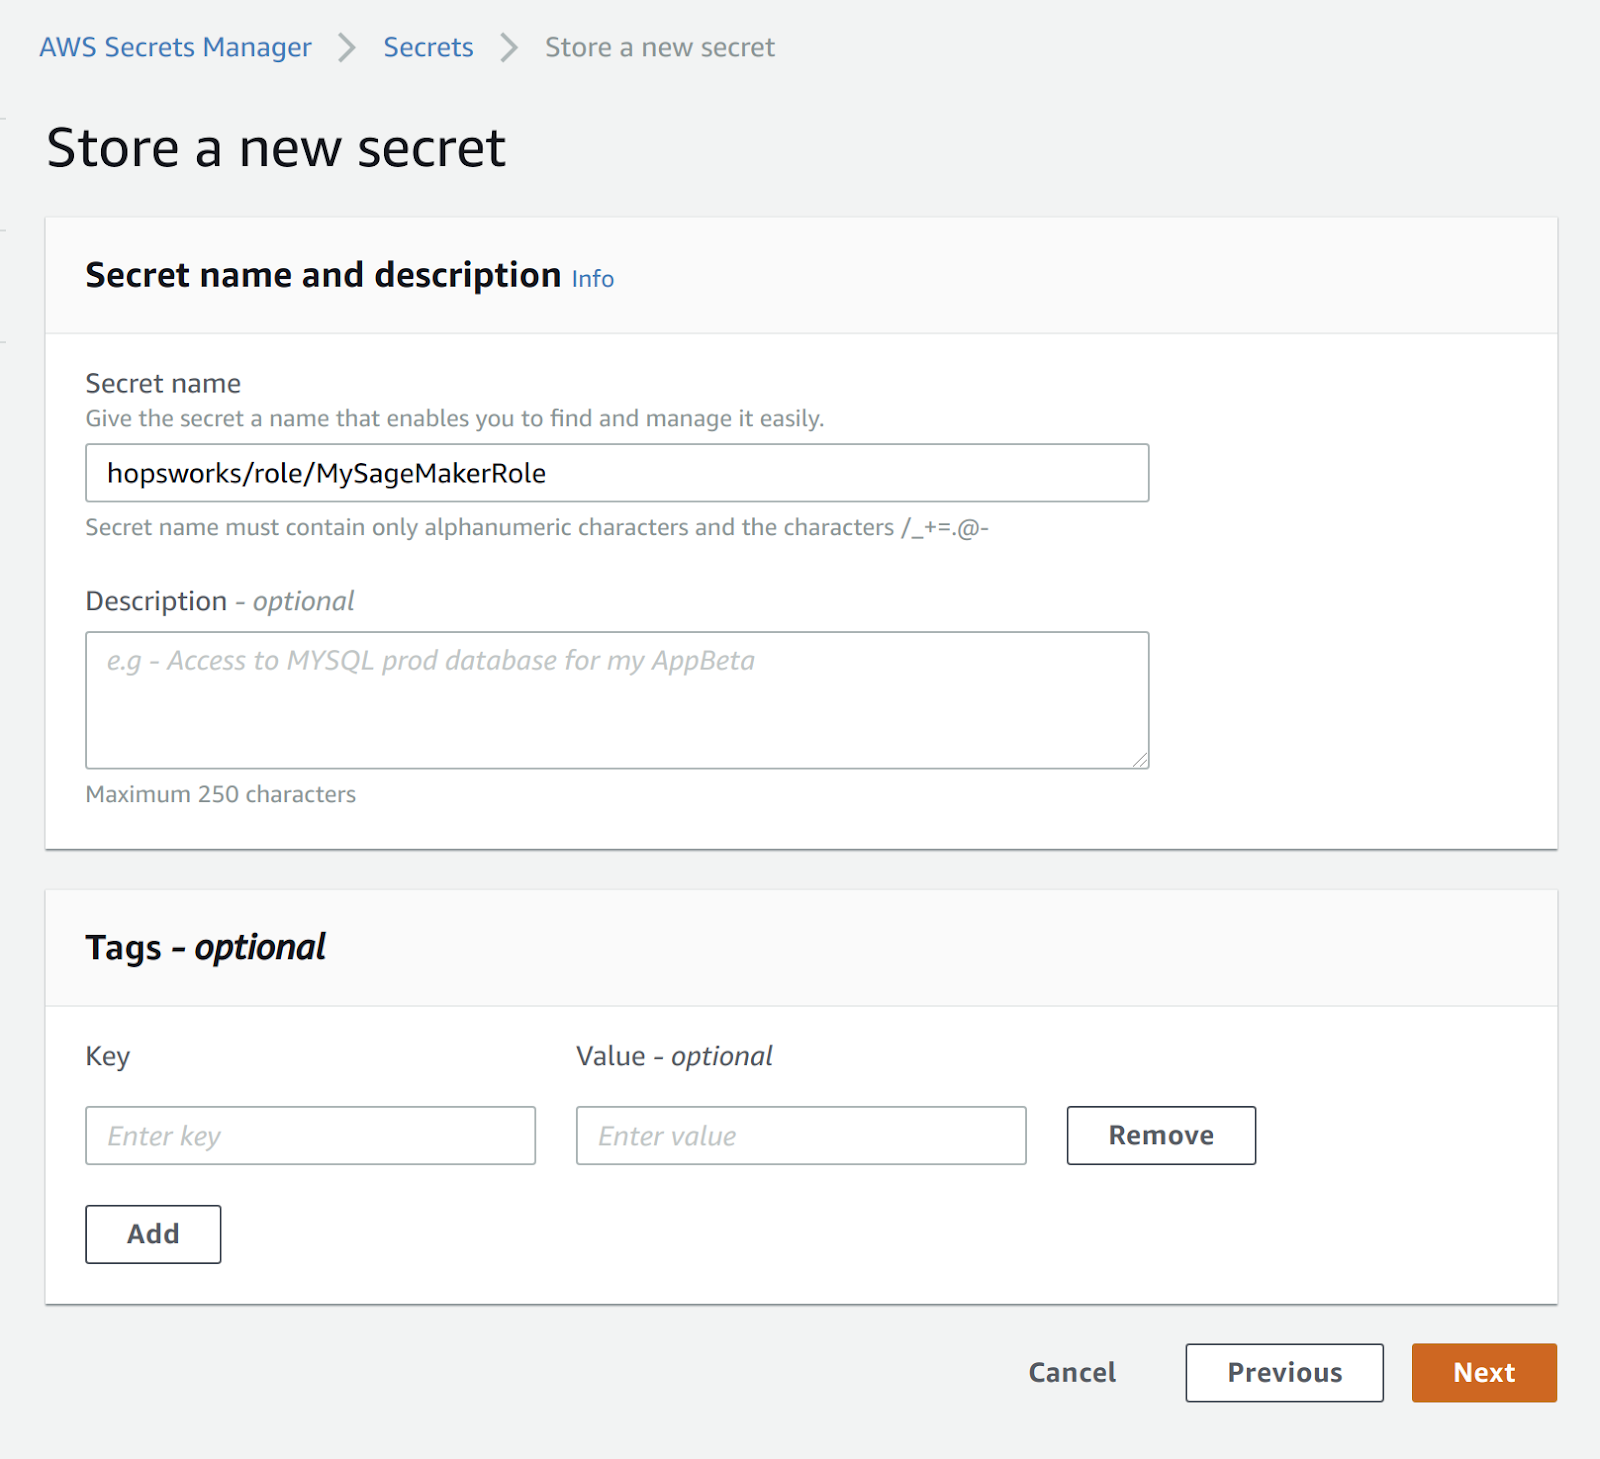Click Previous to go back a step
Viewport: 1600px width, 1459px height.
coord(1284,1372)
